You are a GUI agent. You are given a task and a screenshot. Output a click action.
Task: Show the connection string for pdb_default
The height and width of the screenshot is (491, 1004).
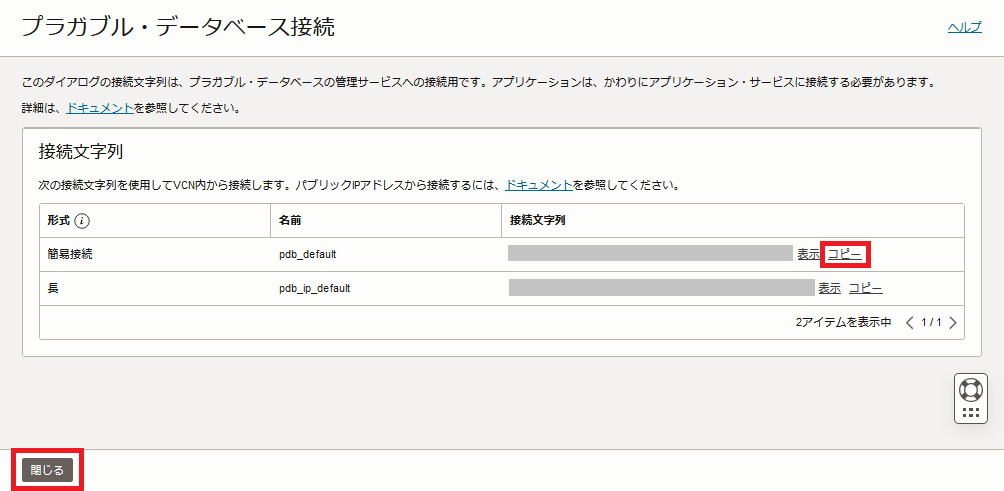tap(808, 254)
